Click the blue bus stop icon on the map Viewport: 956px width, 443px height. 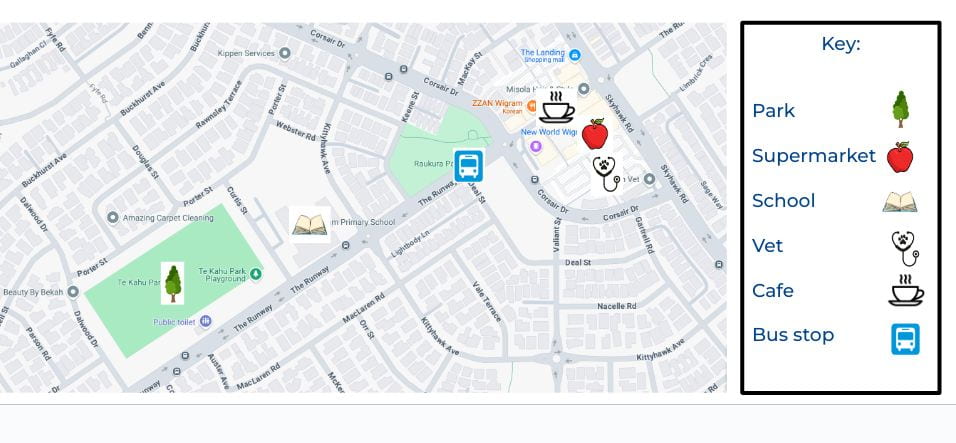[x=468, y=166]
